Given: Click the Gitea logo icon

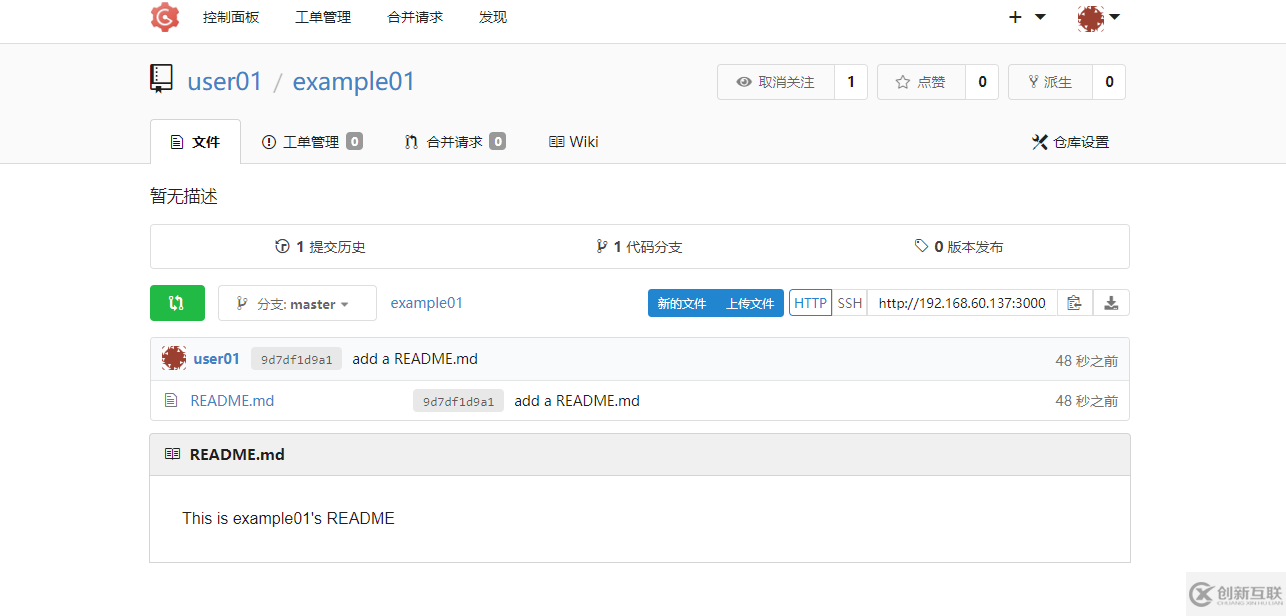Looking at the screenshot, I should pos(164,17).
